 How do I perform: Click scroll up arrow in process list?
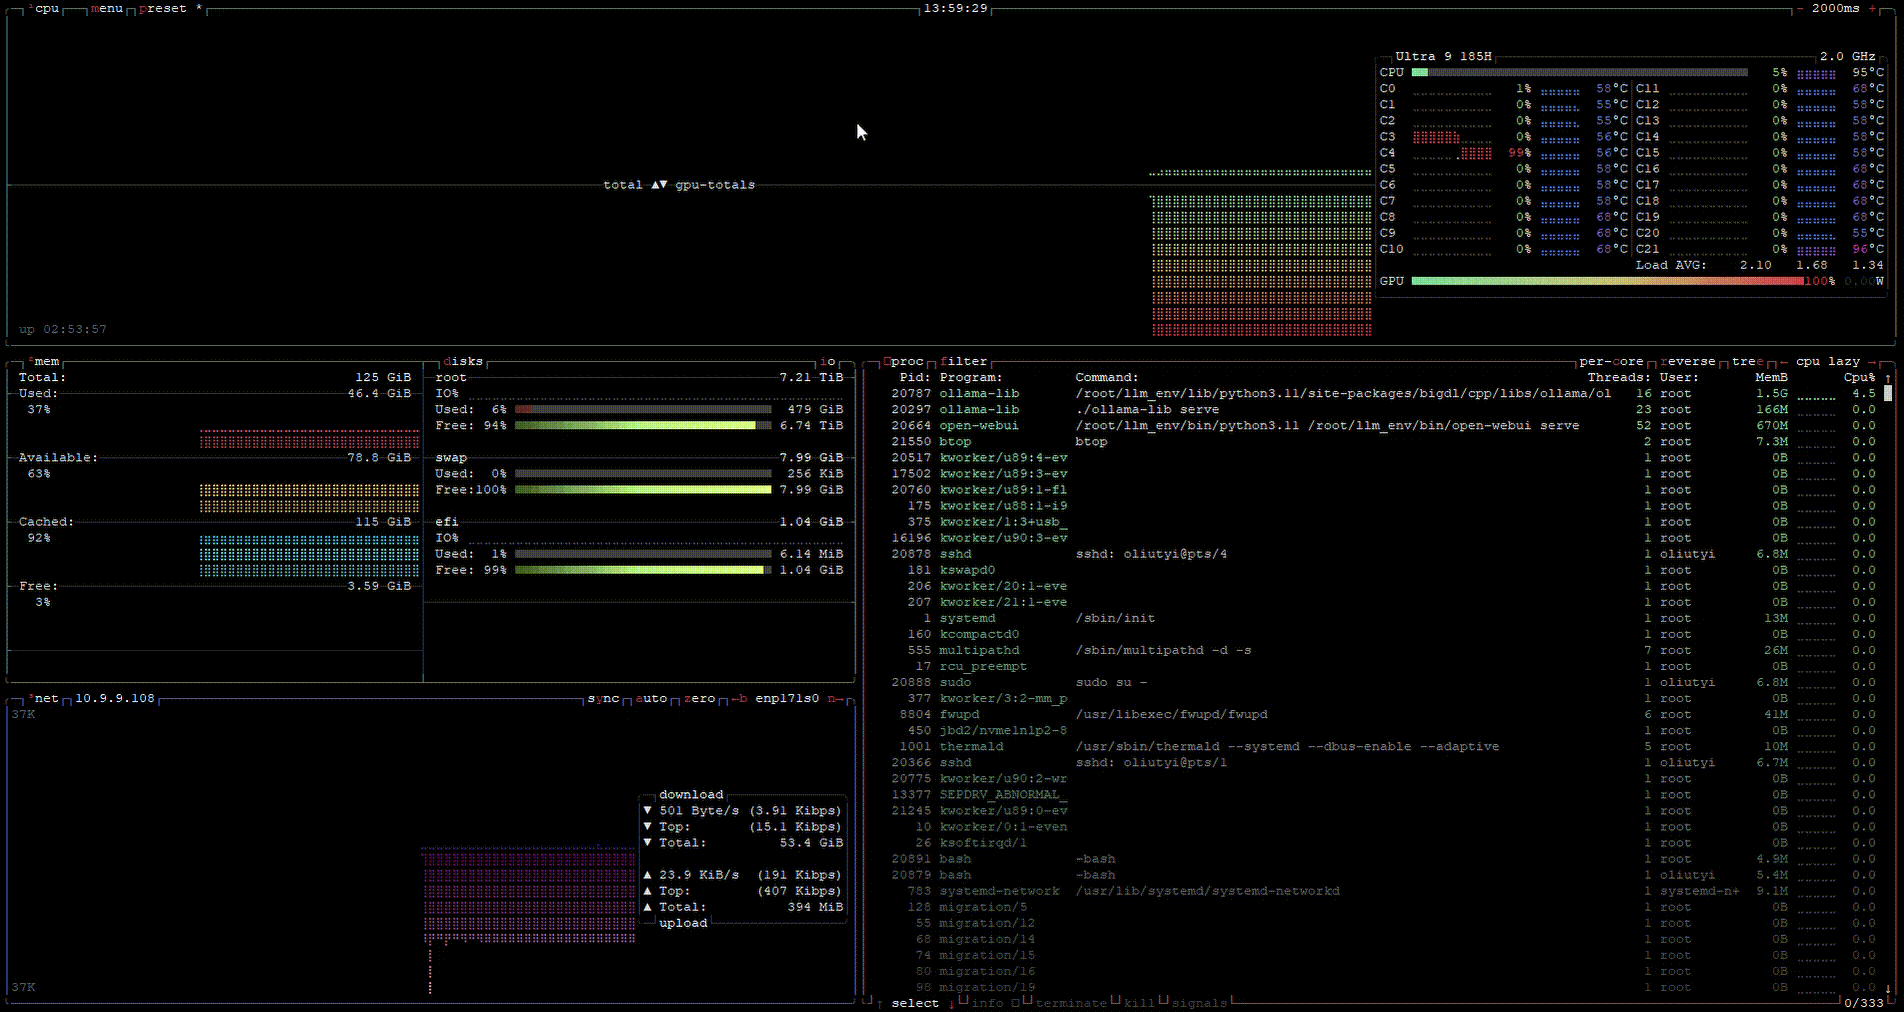tap(1888, 378)
